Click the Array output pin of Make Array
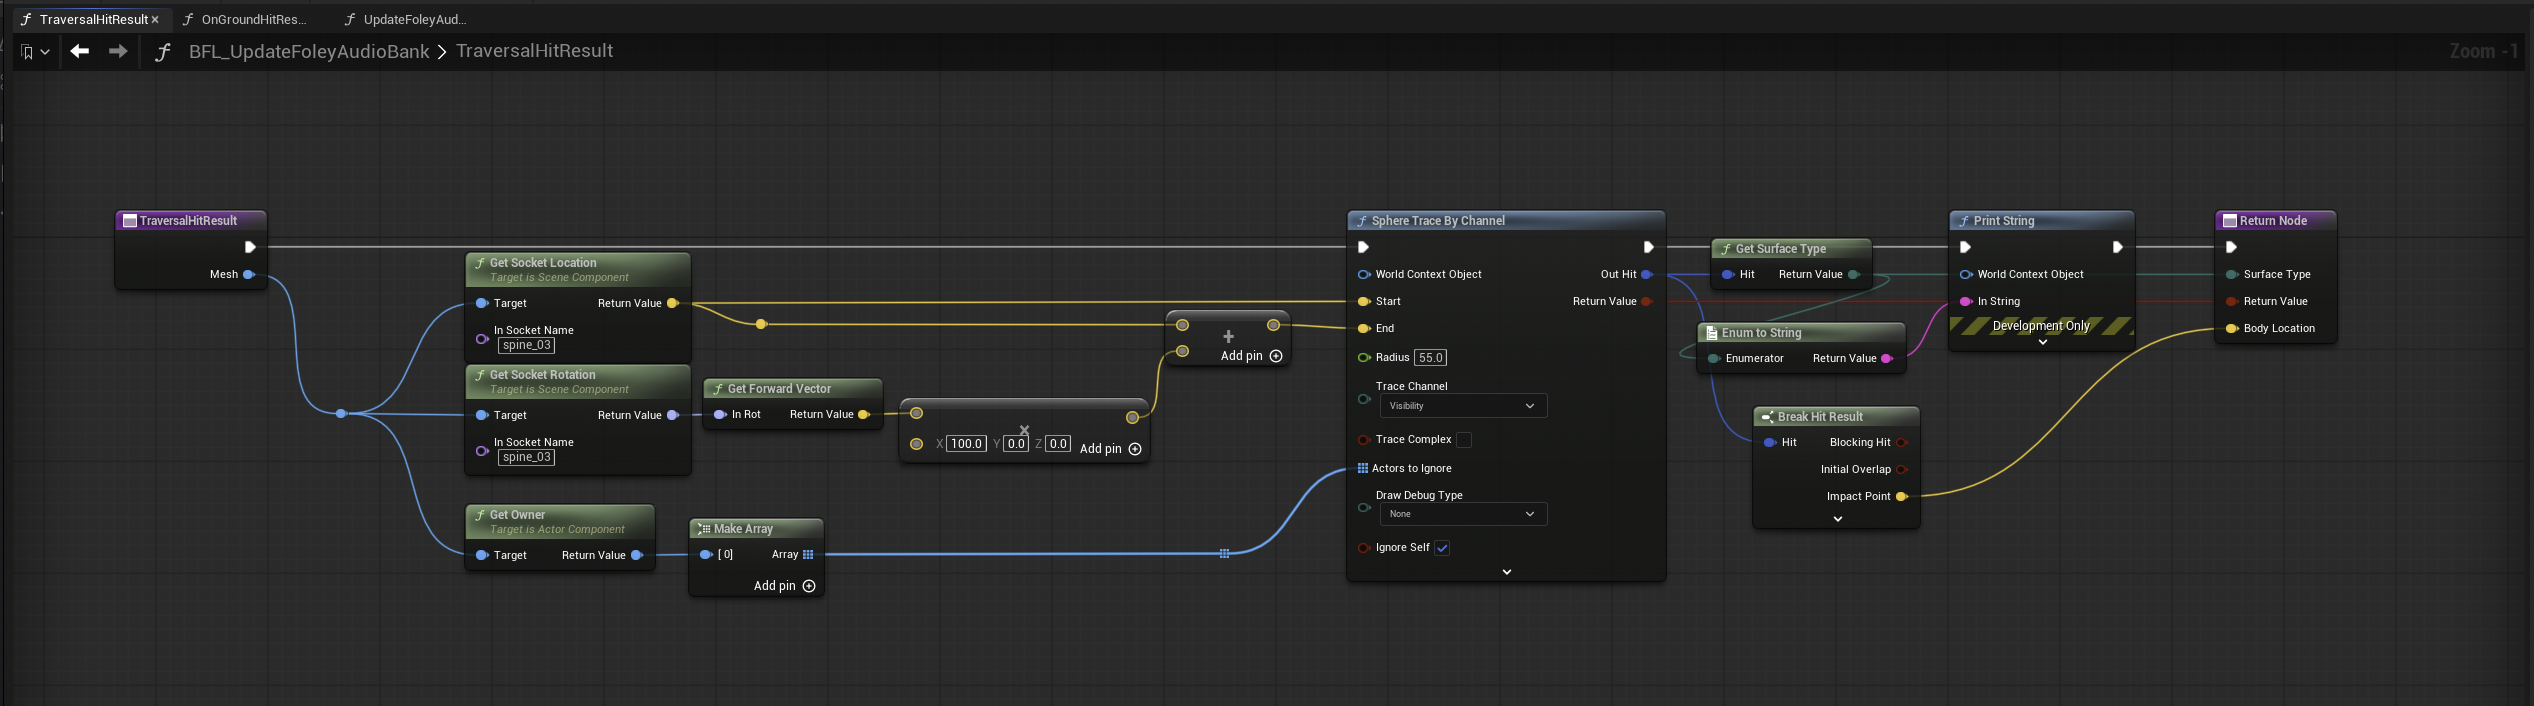This screenshot has height=706, width=2534. point(808,554)
